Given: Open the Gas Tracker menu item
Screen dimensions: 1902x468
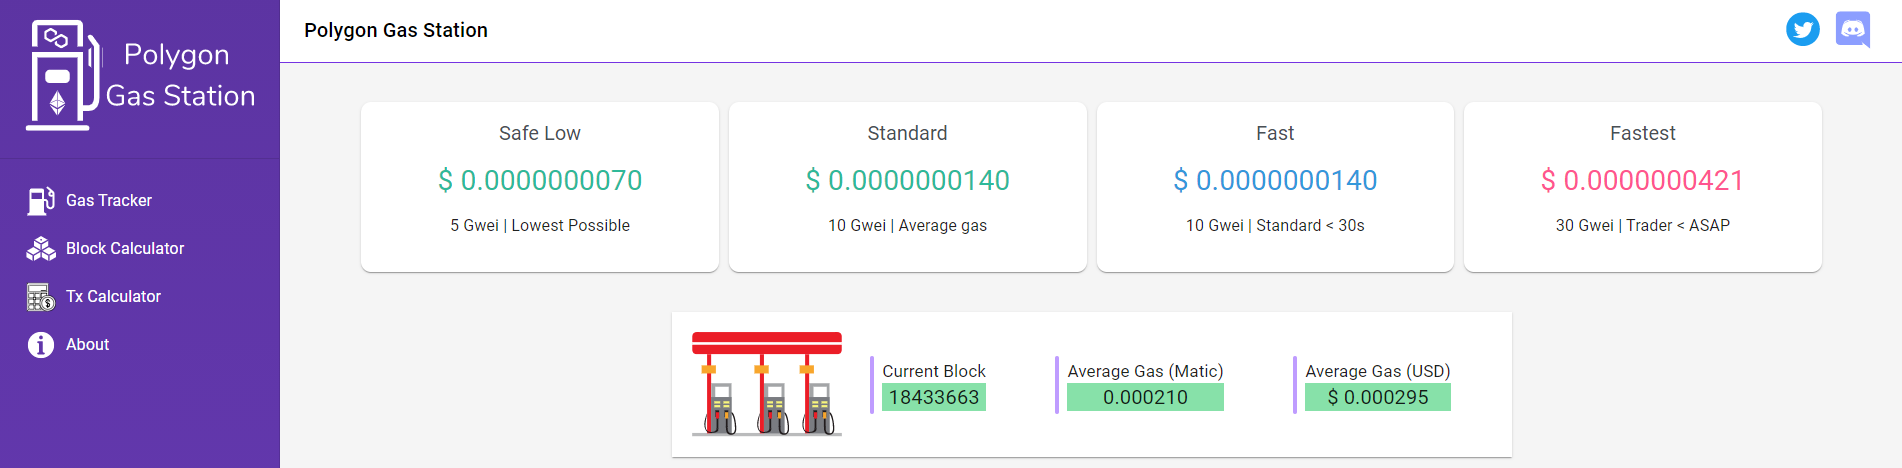Looking at the screenshot, I should point(109,201).
